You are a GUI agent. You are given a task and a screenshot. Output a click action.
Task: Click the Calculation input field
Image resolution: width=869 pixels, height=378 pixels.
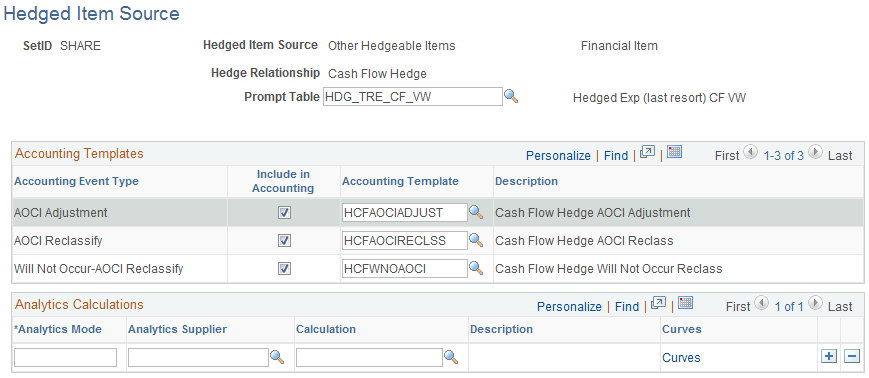tap(369, 357)
